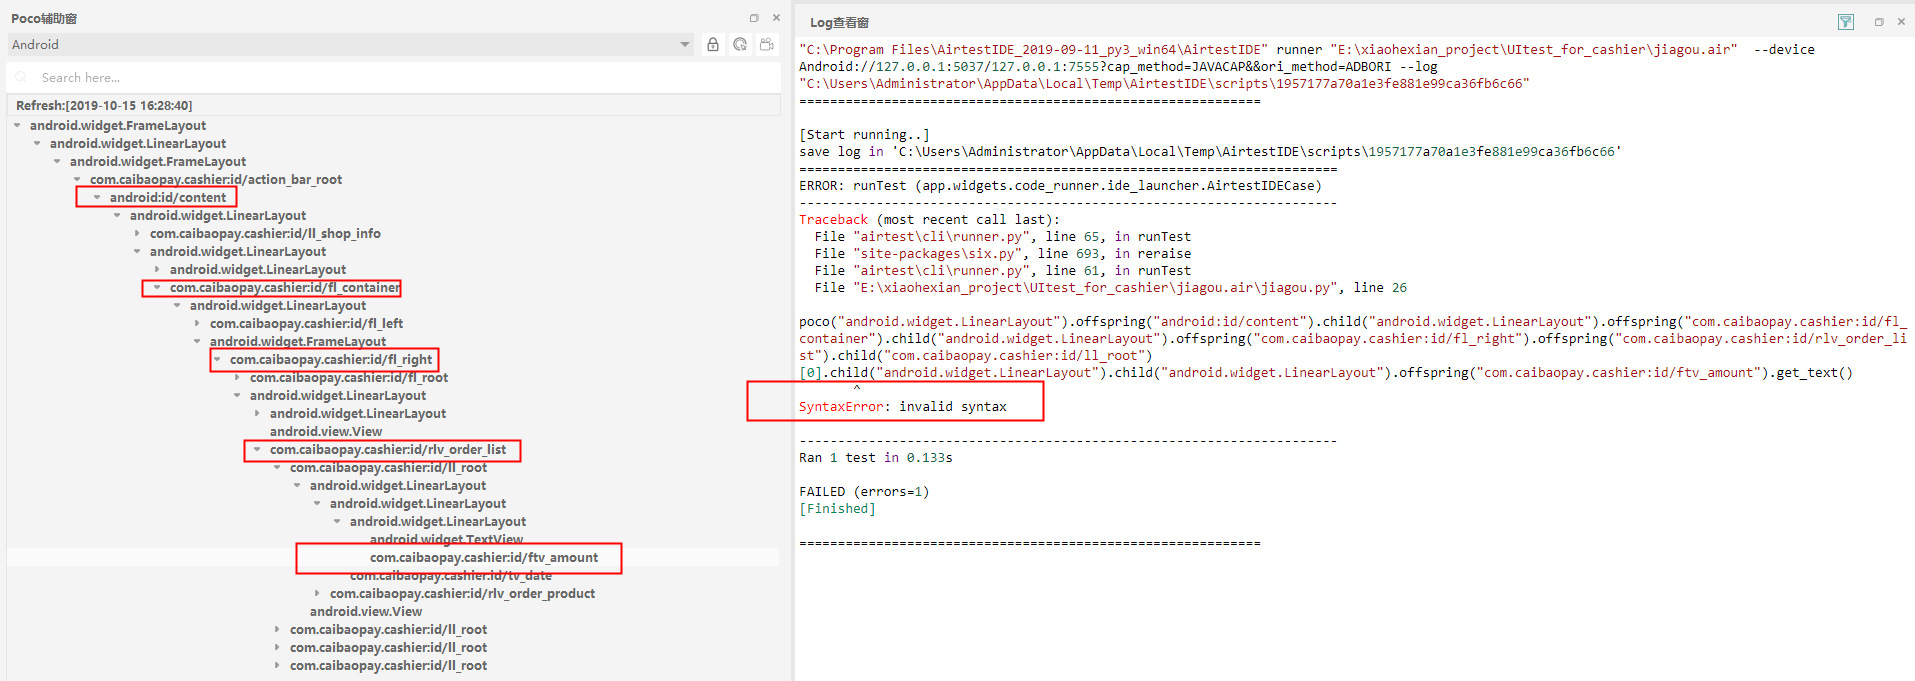1915x681 pixels.
Task: Collapse the fl_container node arrow
Action: [x=157, y=287]
